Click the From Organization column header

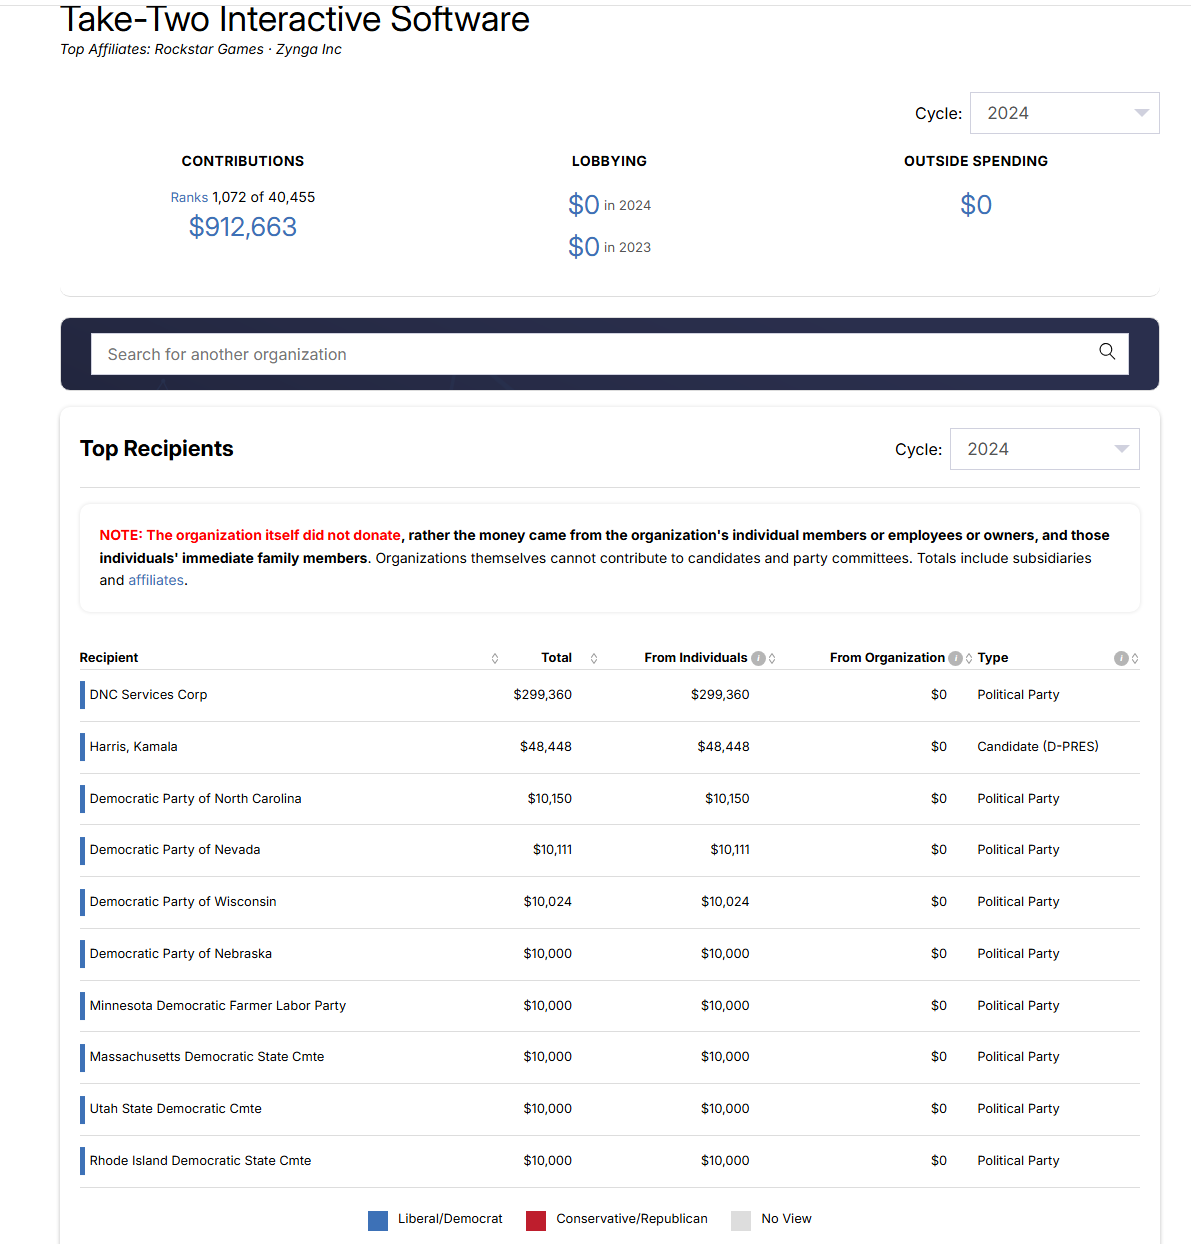[x=887, y=658]
